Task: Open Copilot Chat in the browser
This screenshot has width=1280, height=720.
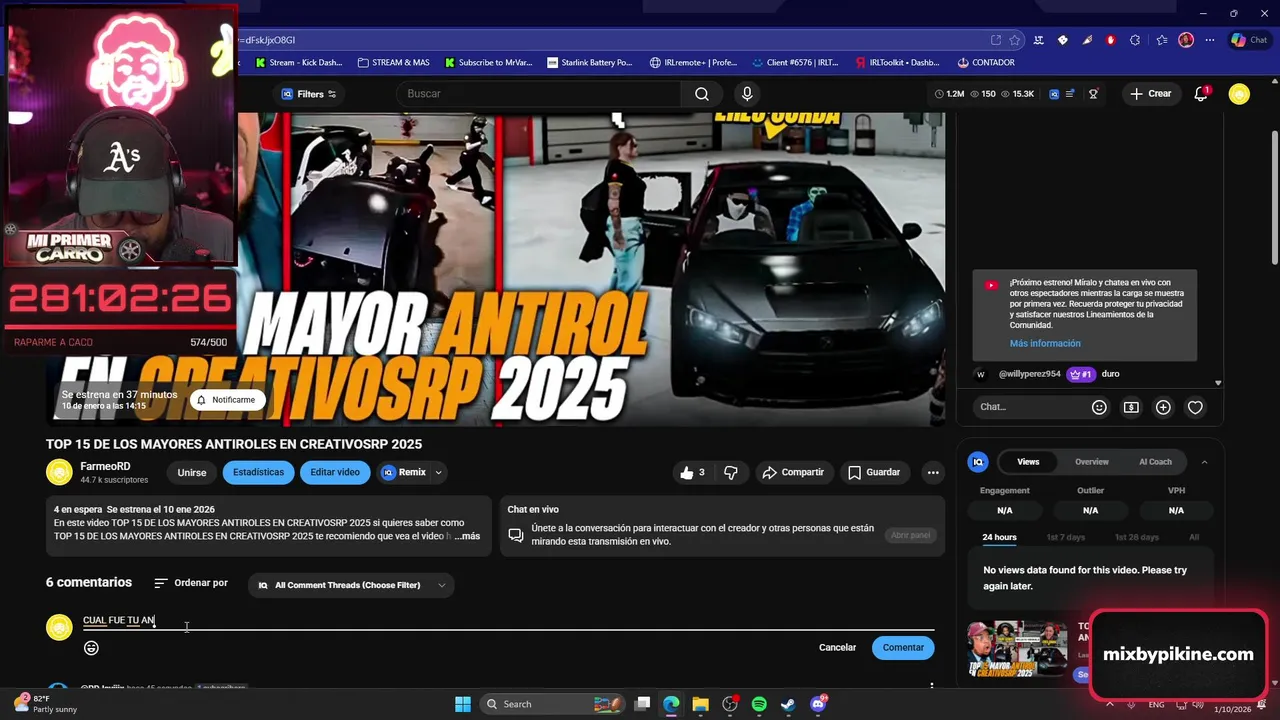Action: tap(1251, 40)
